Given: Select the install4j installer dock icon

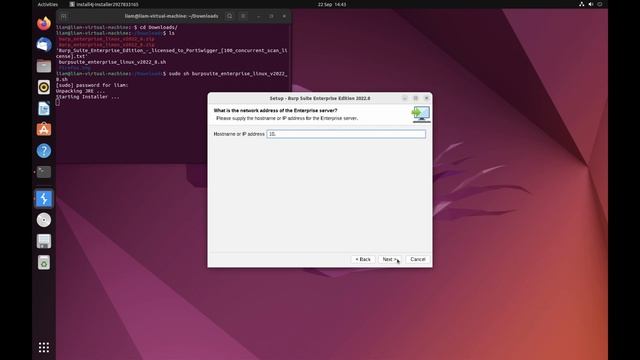Looking at the screenshot, I should tap(44, 199).
